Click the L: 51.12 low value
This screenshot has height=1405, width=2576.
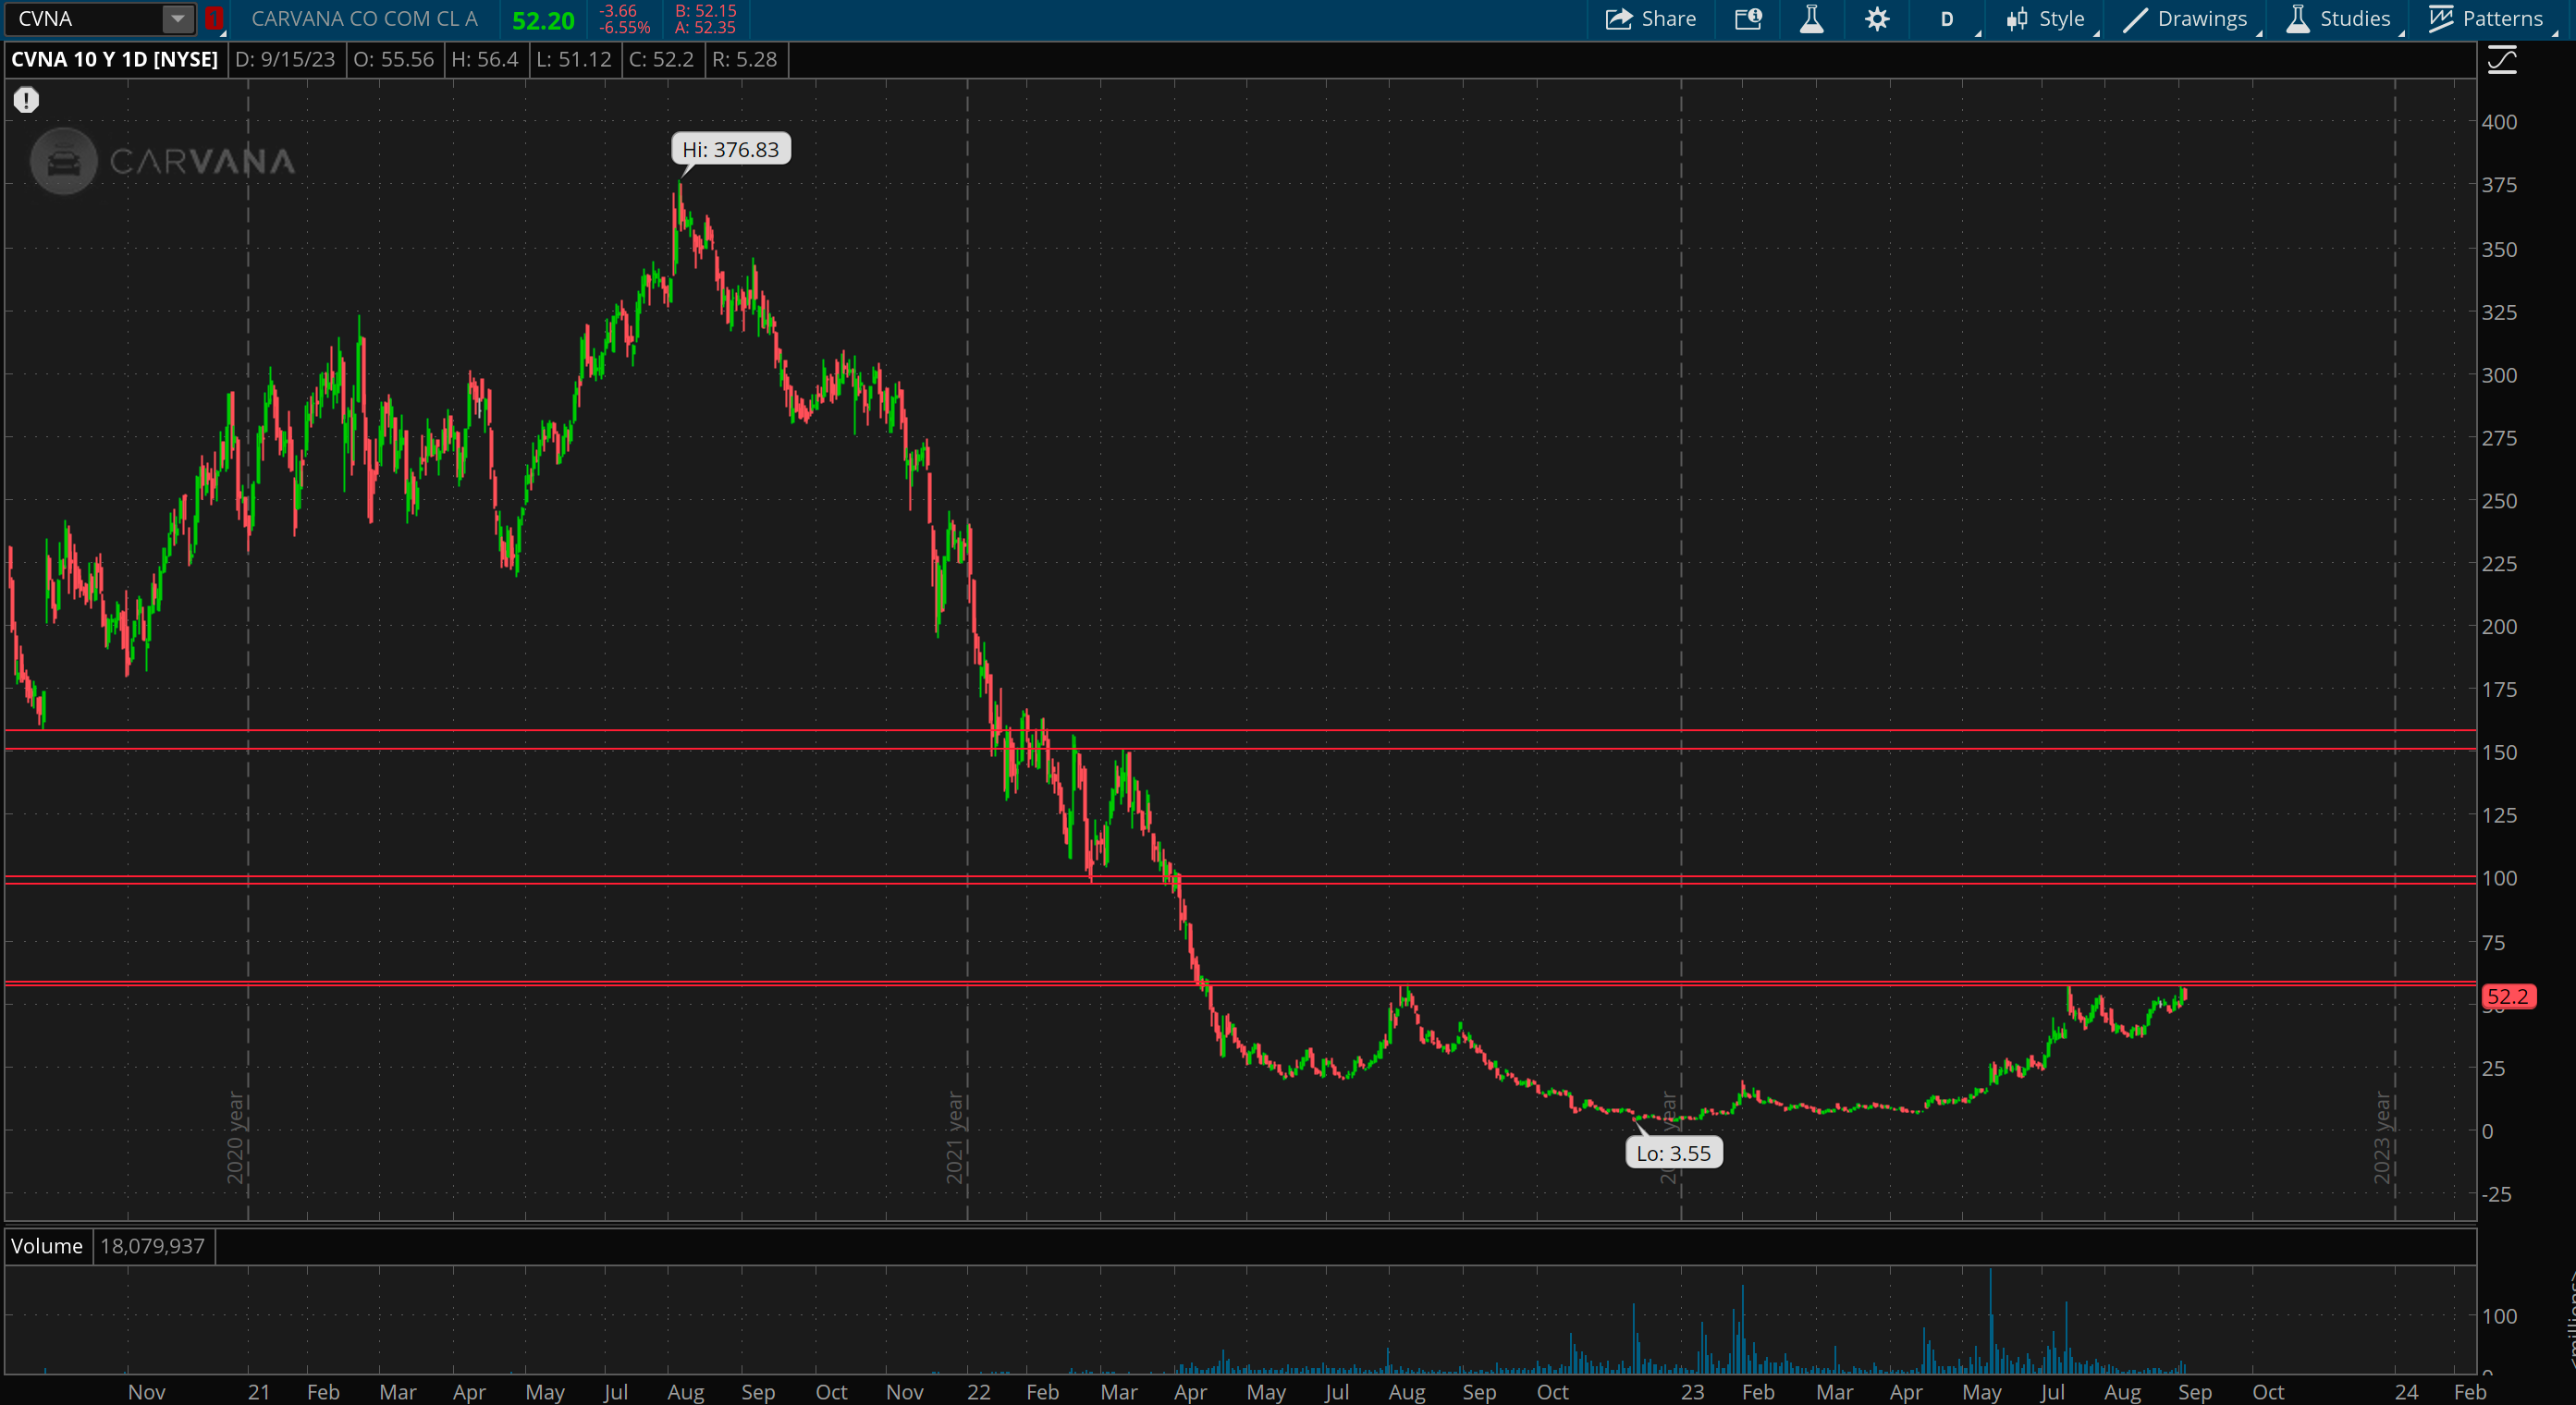[x=574, y=59]
